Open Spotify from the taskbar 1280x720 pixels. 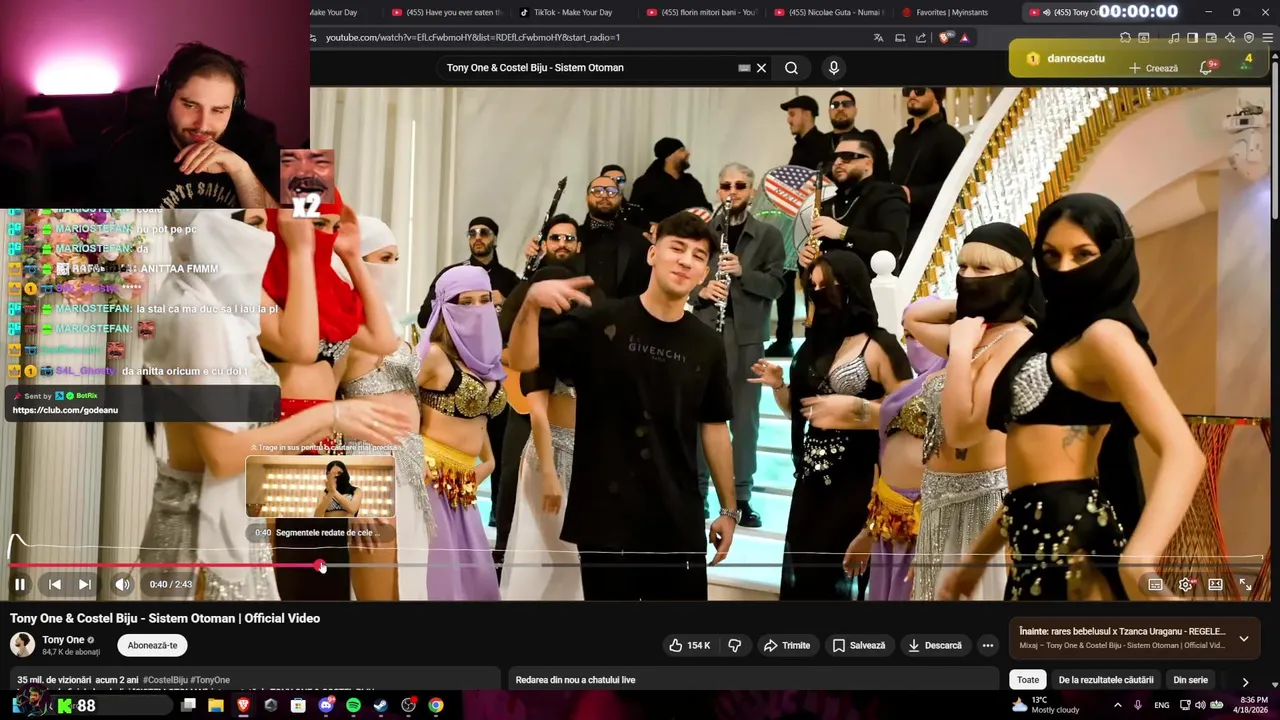[x=353, y=705]
